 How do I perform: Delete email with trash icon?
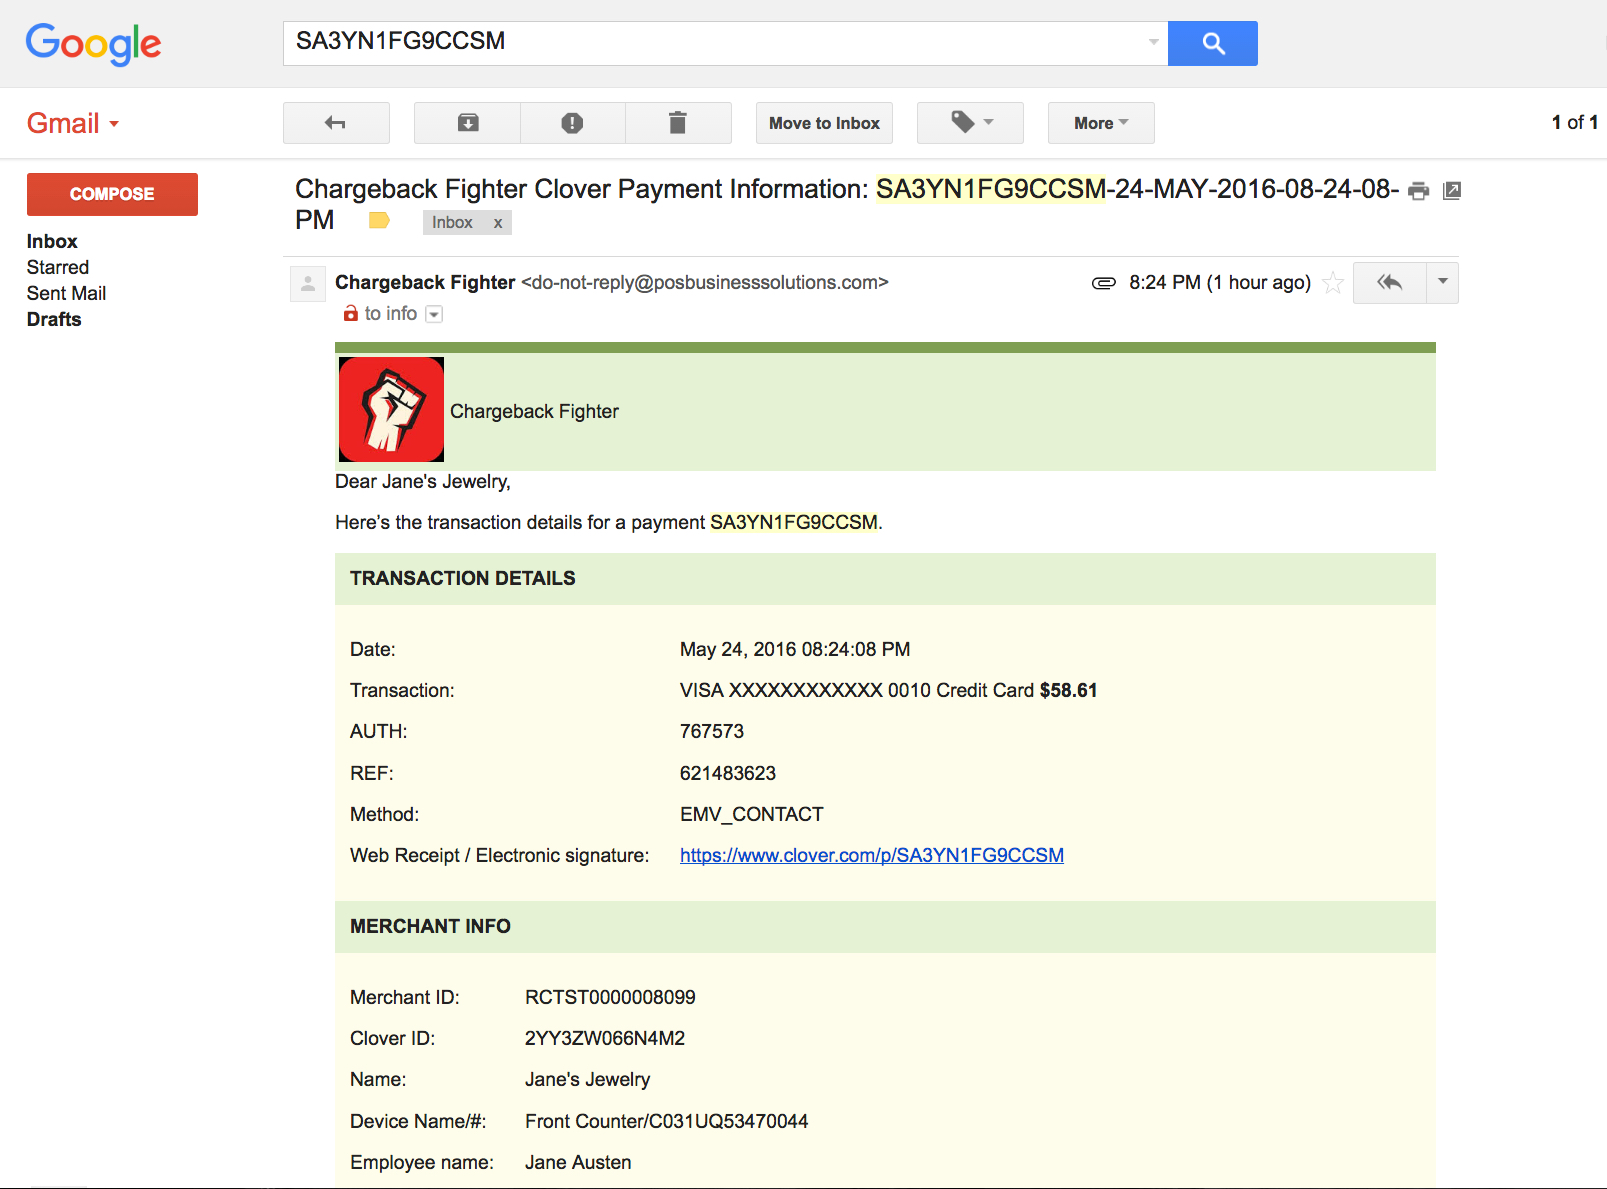tap(678, 123)
